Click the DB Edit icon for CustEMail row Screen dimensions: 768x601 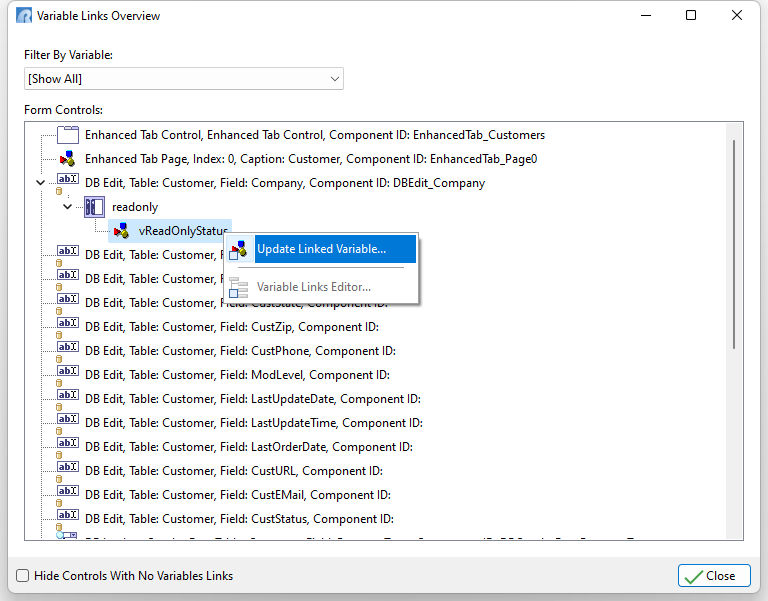(x=67, y=495)
